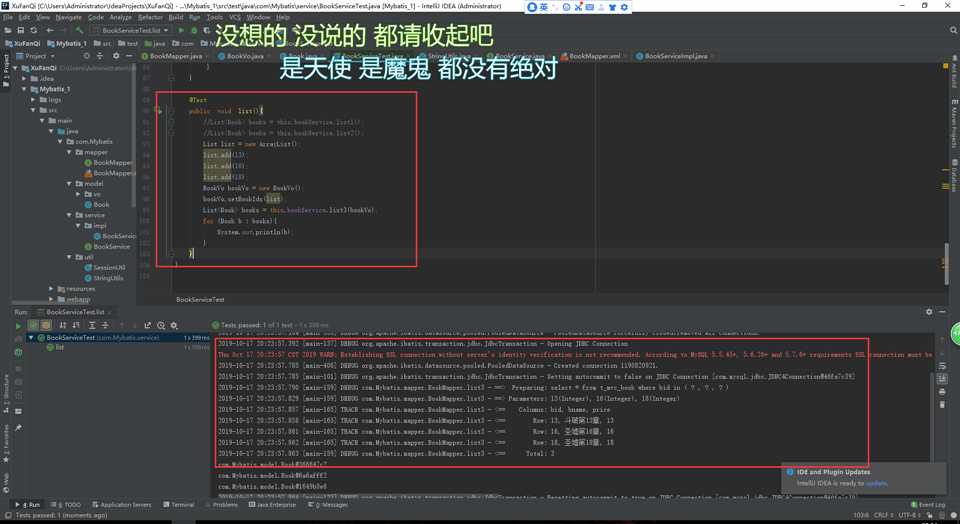Click the pin tab icon in Run sidebar
The width and height of the screenshot is (960, 524).
click(18, 429)
